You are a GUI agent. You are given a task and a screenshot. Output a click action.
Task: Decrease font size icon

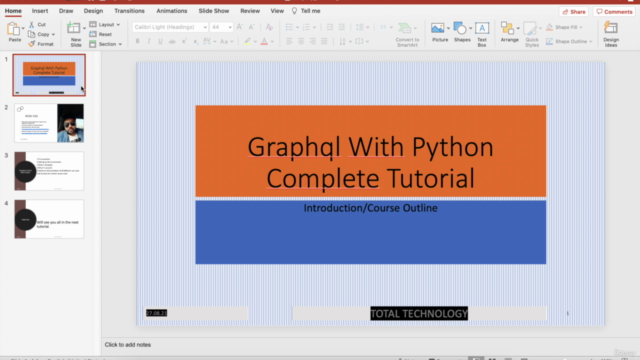252,27
